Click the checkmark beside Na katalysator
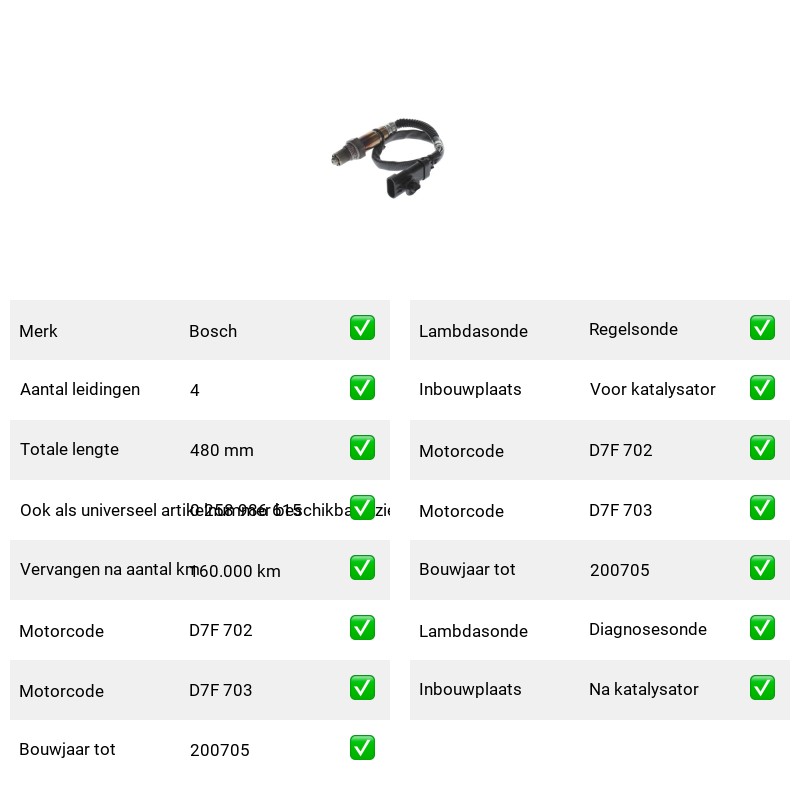The width and height of the screenshot is (800, 800). (x=762, y=688)
